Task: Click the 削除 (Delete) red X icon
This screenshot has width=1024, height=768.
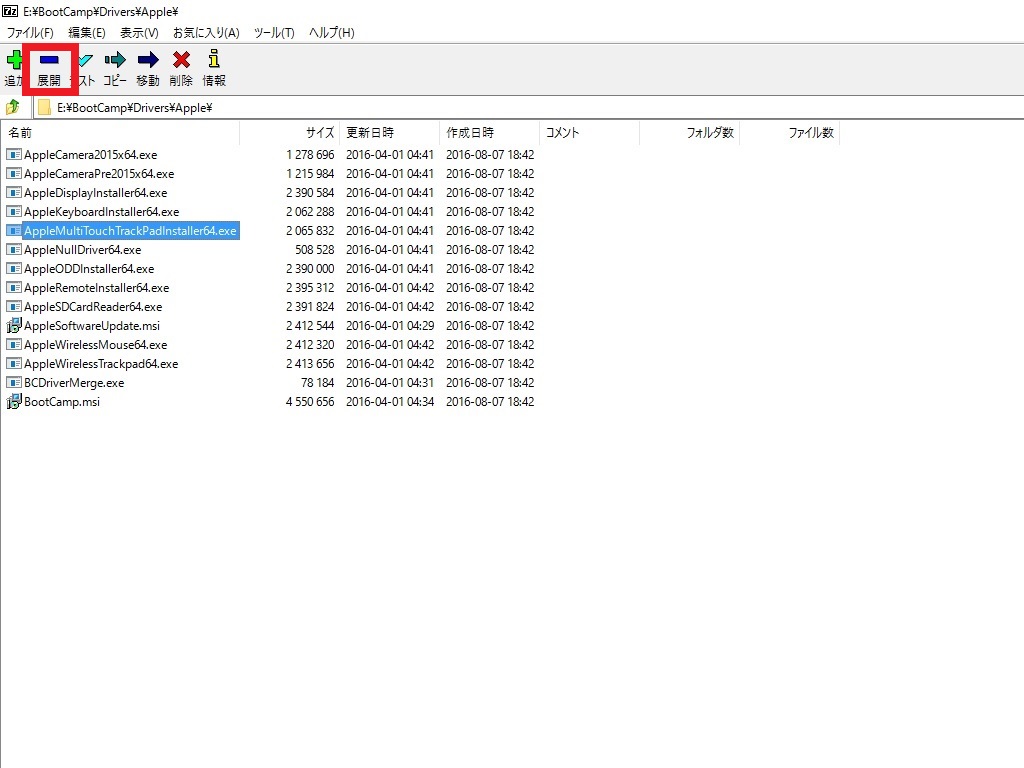Action: tap(182, 60)
